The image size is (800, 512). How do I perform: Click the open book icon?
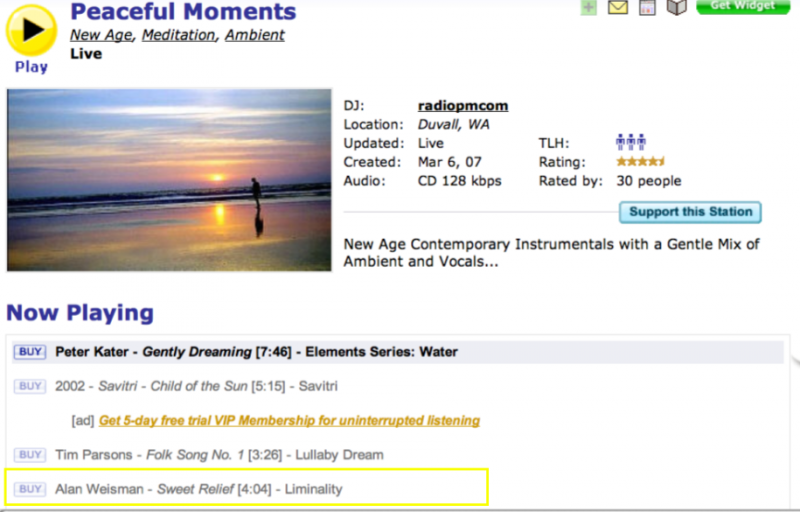click(677, 7)
